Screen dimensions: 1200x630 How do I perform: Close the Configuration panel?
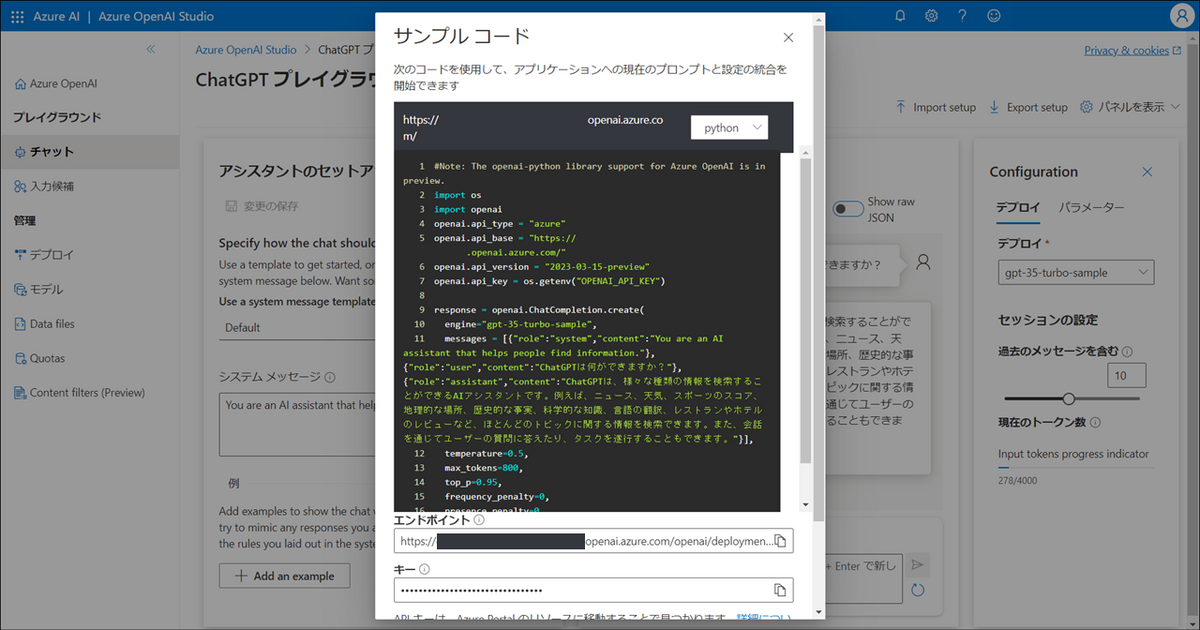[x=1147, y=172]
